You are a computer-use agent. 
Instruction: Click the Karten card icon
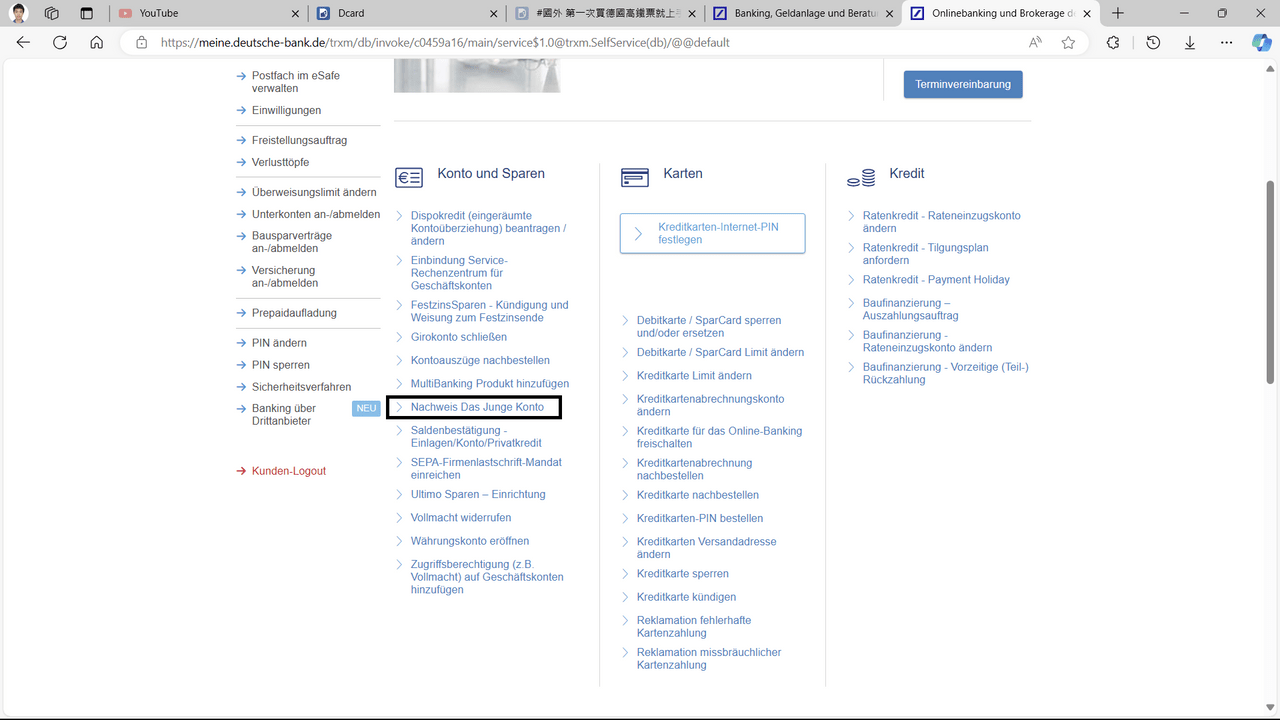tap(635, 178)
